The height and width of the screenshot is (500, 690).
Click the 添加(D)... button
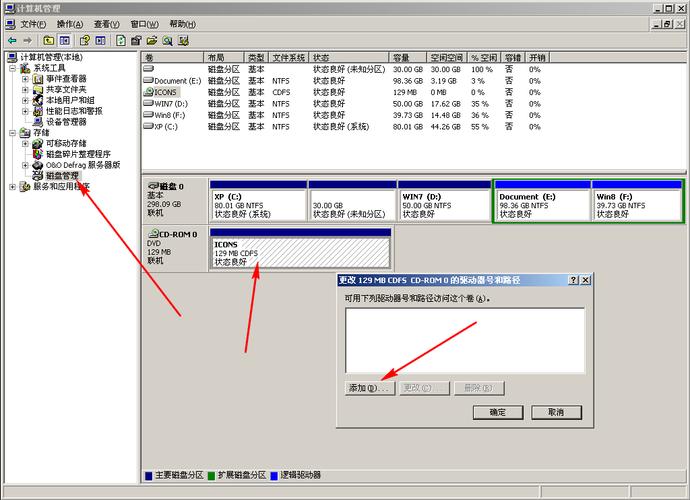370,388
